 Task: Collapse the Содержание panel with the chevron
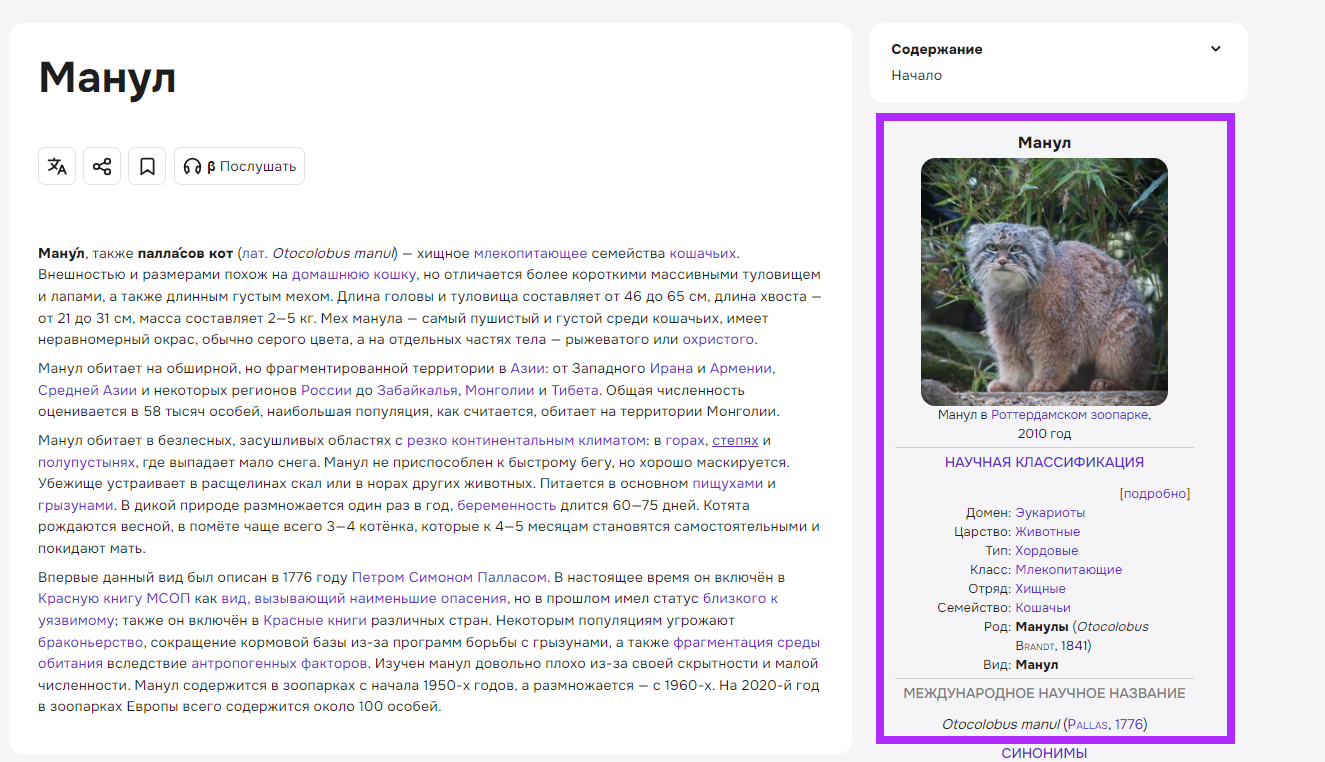1215,49
